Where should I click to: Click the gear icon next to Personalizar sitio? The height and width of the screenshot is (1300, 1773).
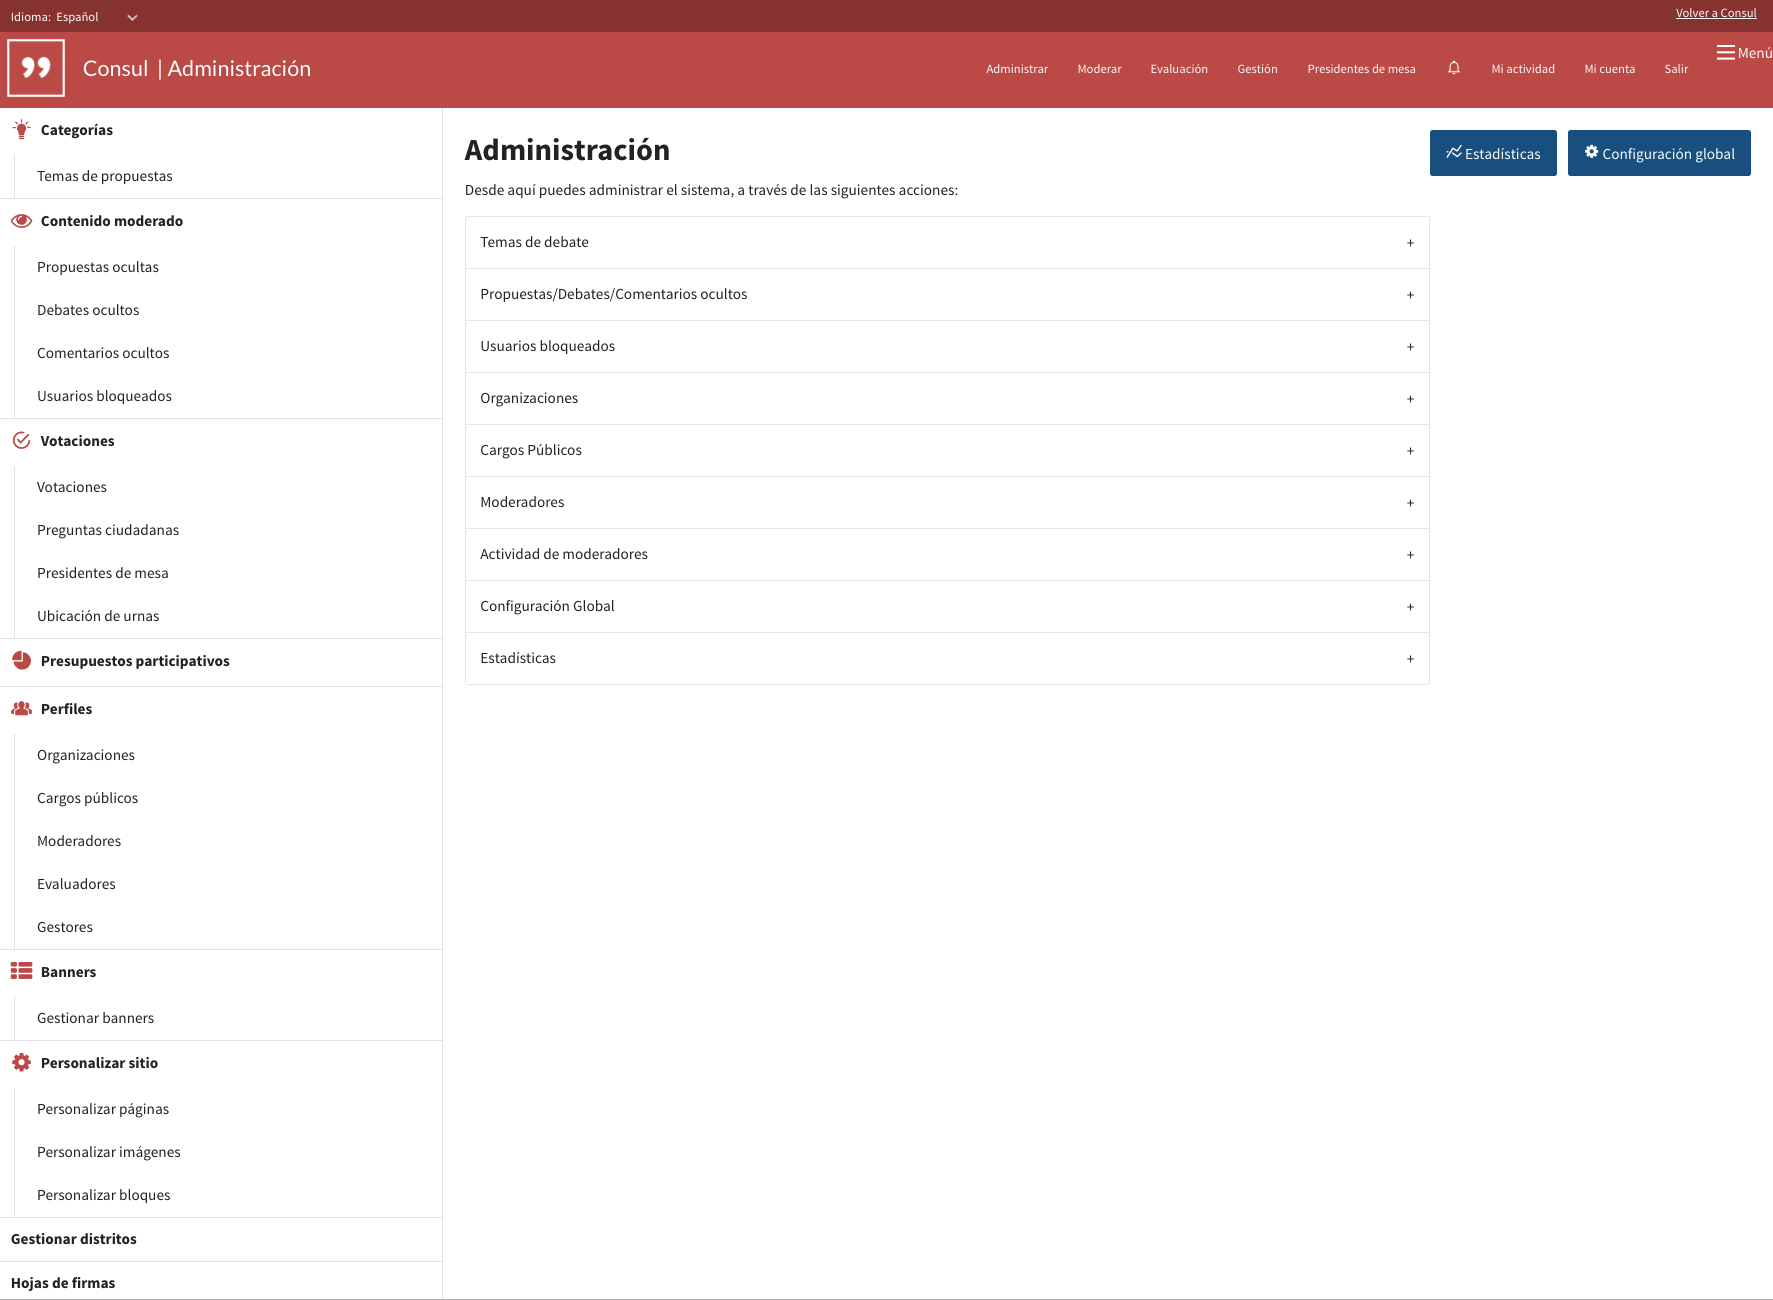[21, 1062]
